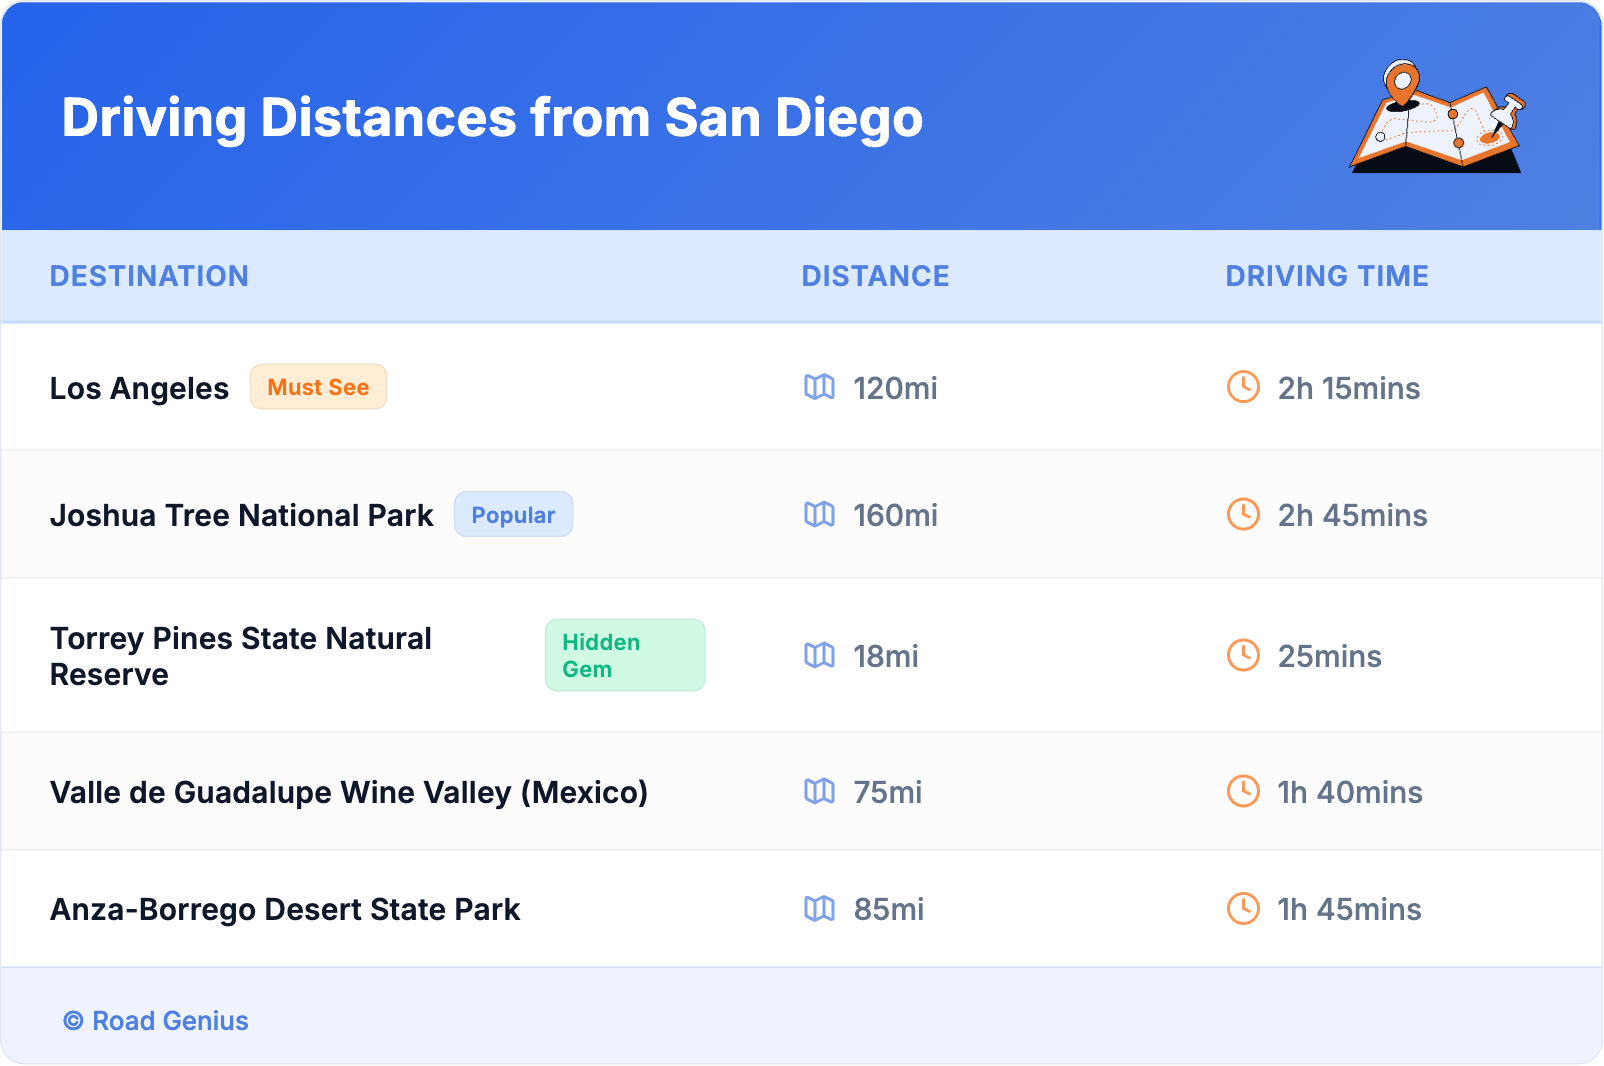This screenshot has height=1066, width=1604.
Task: Select Valle de Guadalupe Wine Valley (Mexico)
Action: pos(349,792)
